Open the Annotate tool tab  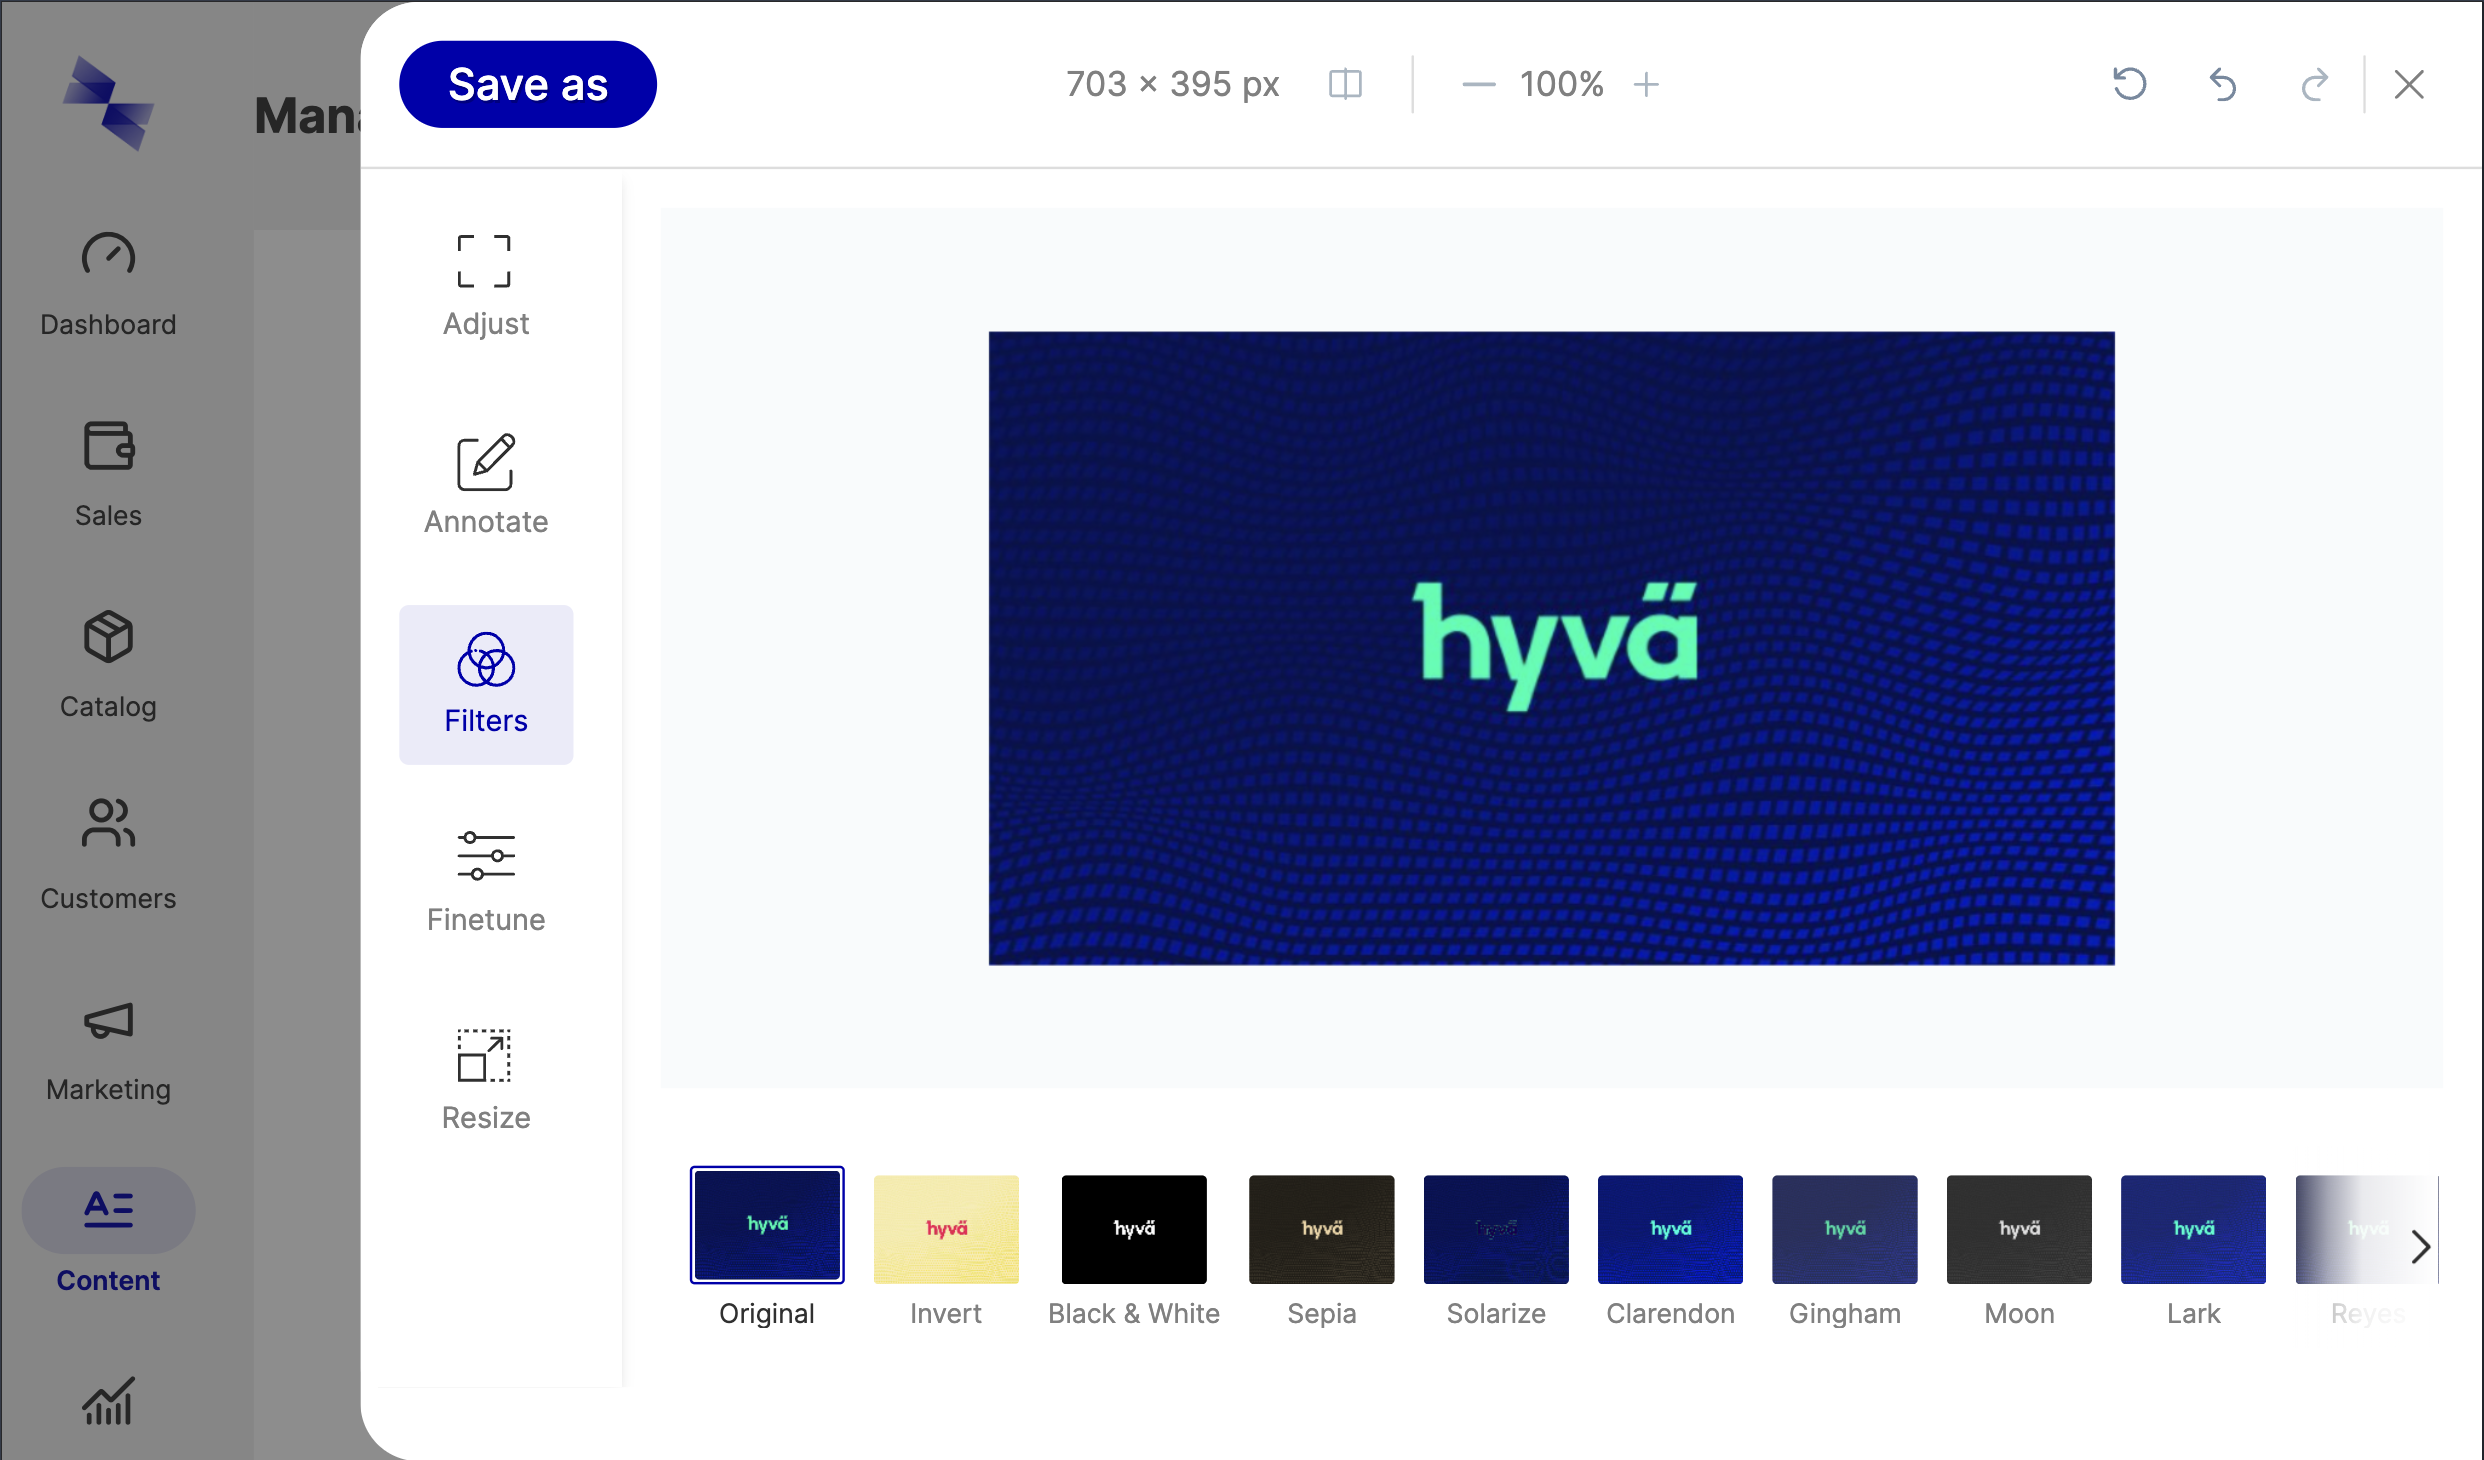pos(486,485)
